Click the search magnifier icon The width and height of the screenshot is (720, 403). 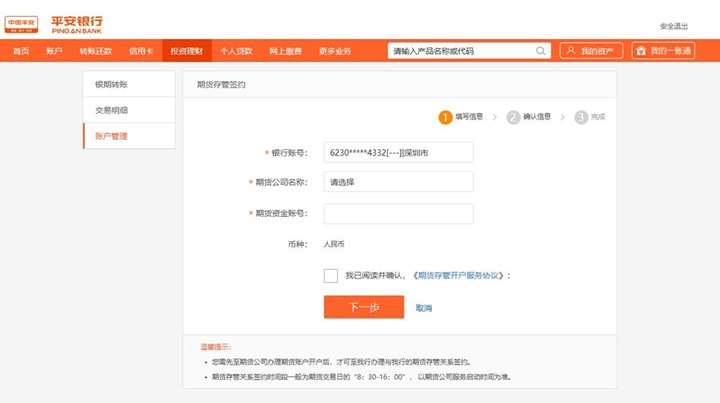click(x=541, y=51)
